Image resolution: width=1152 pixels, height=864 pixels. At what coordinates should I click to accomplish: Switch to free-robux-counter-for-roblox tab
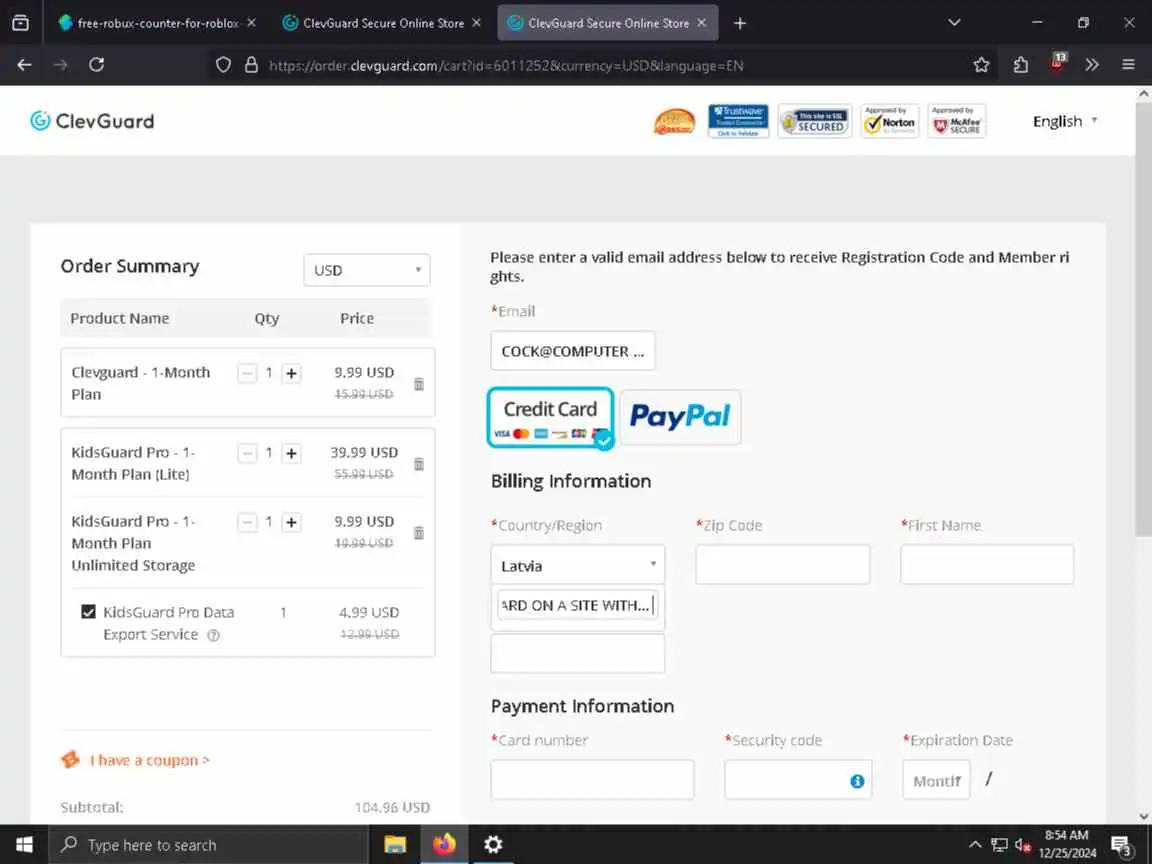(157, 24)
